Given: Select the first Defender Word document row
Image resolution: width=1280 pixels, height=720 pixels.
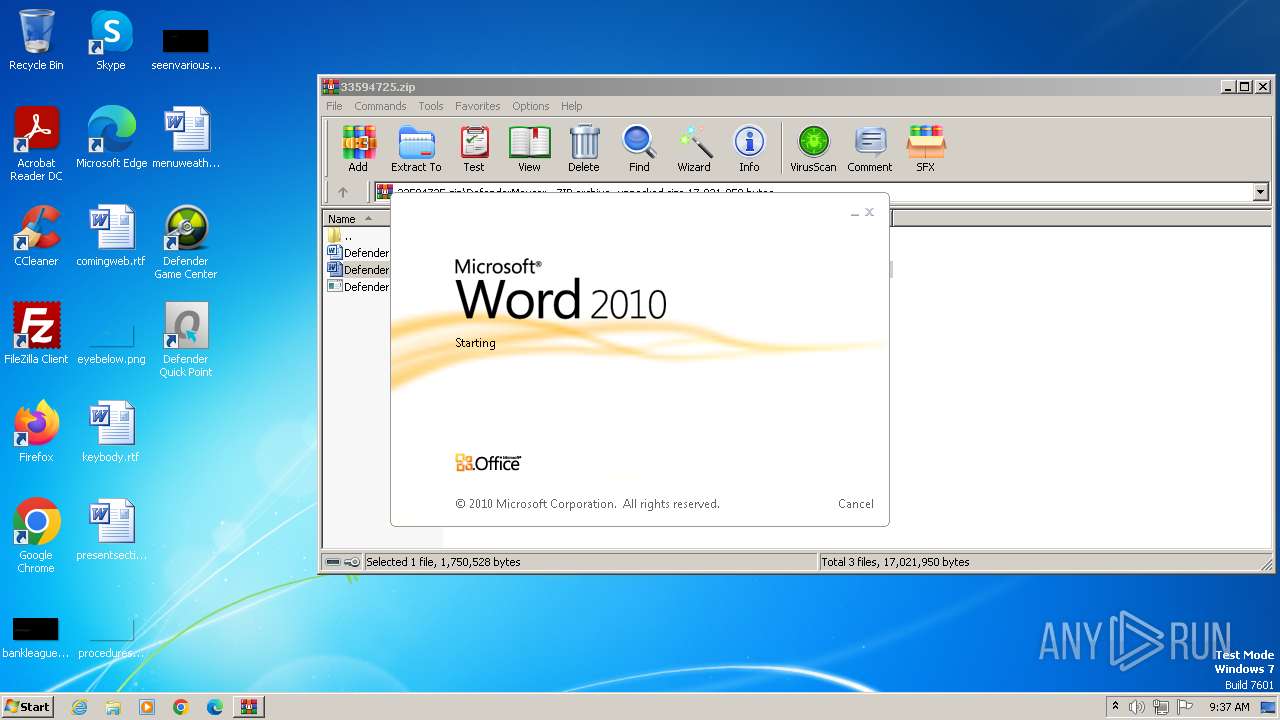Looking at the screenshot, I should pos(358,253).
